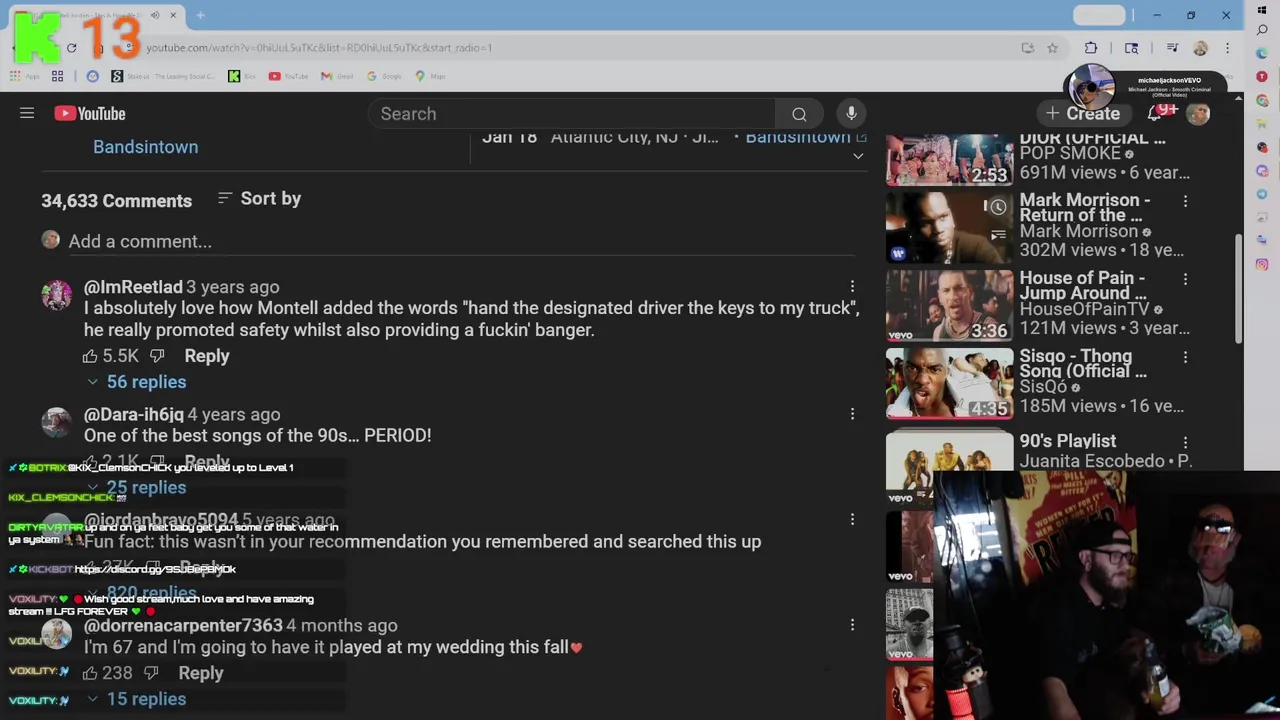Open @ImReetlad's profile avatar
Viewport: 1280px width, 720px height.
57,295
